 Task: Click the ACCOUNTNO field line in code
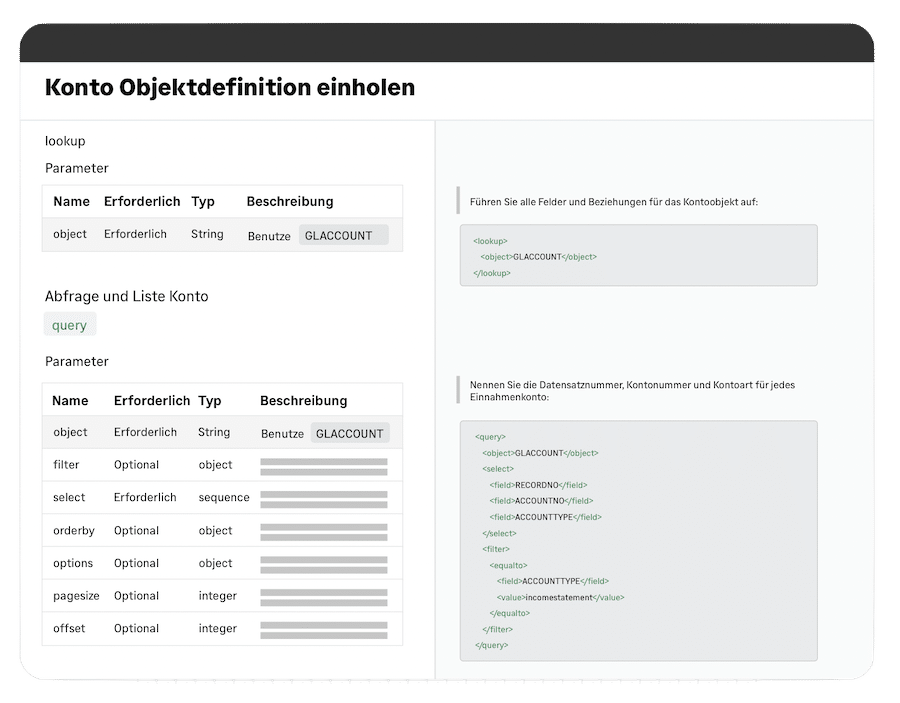pos(541,500)
